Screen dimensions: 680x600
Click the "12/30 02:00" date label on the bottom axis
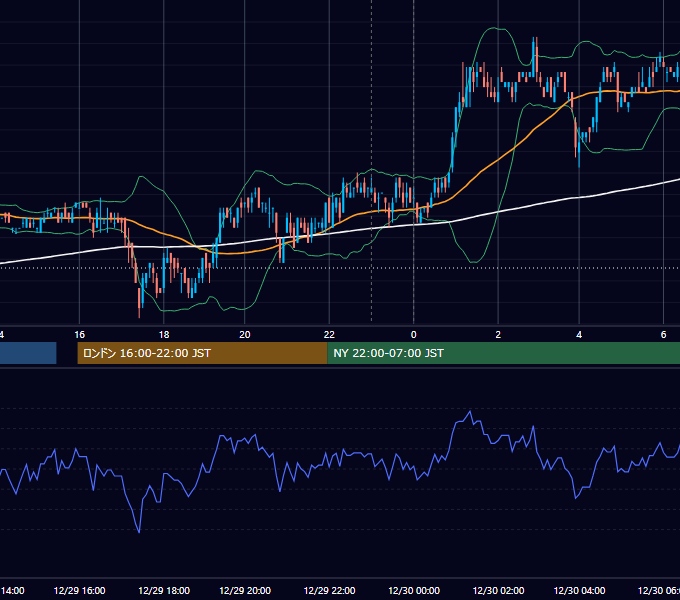click(498, 590)
